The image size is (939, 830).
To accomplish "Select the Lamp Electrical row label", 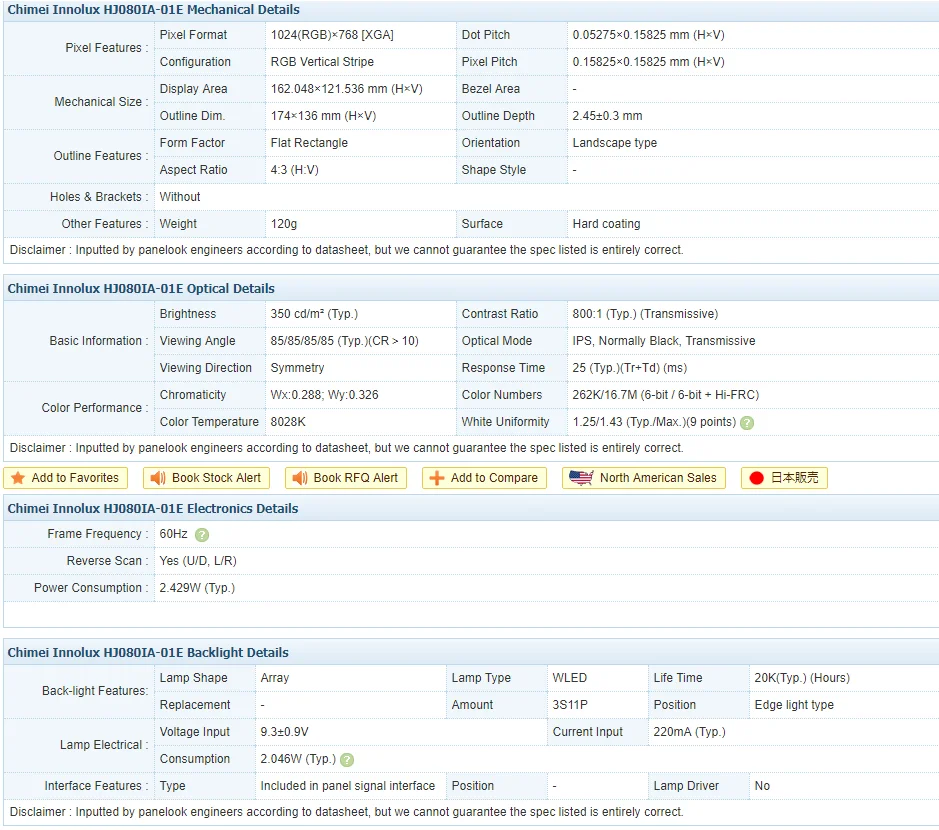I will tap(104, 746).
